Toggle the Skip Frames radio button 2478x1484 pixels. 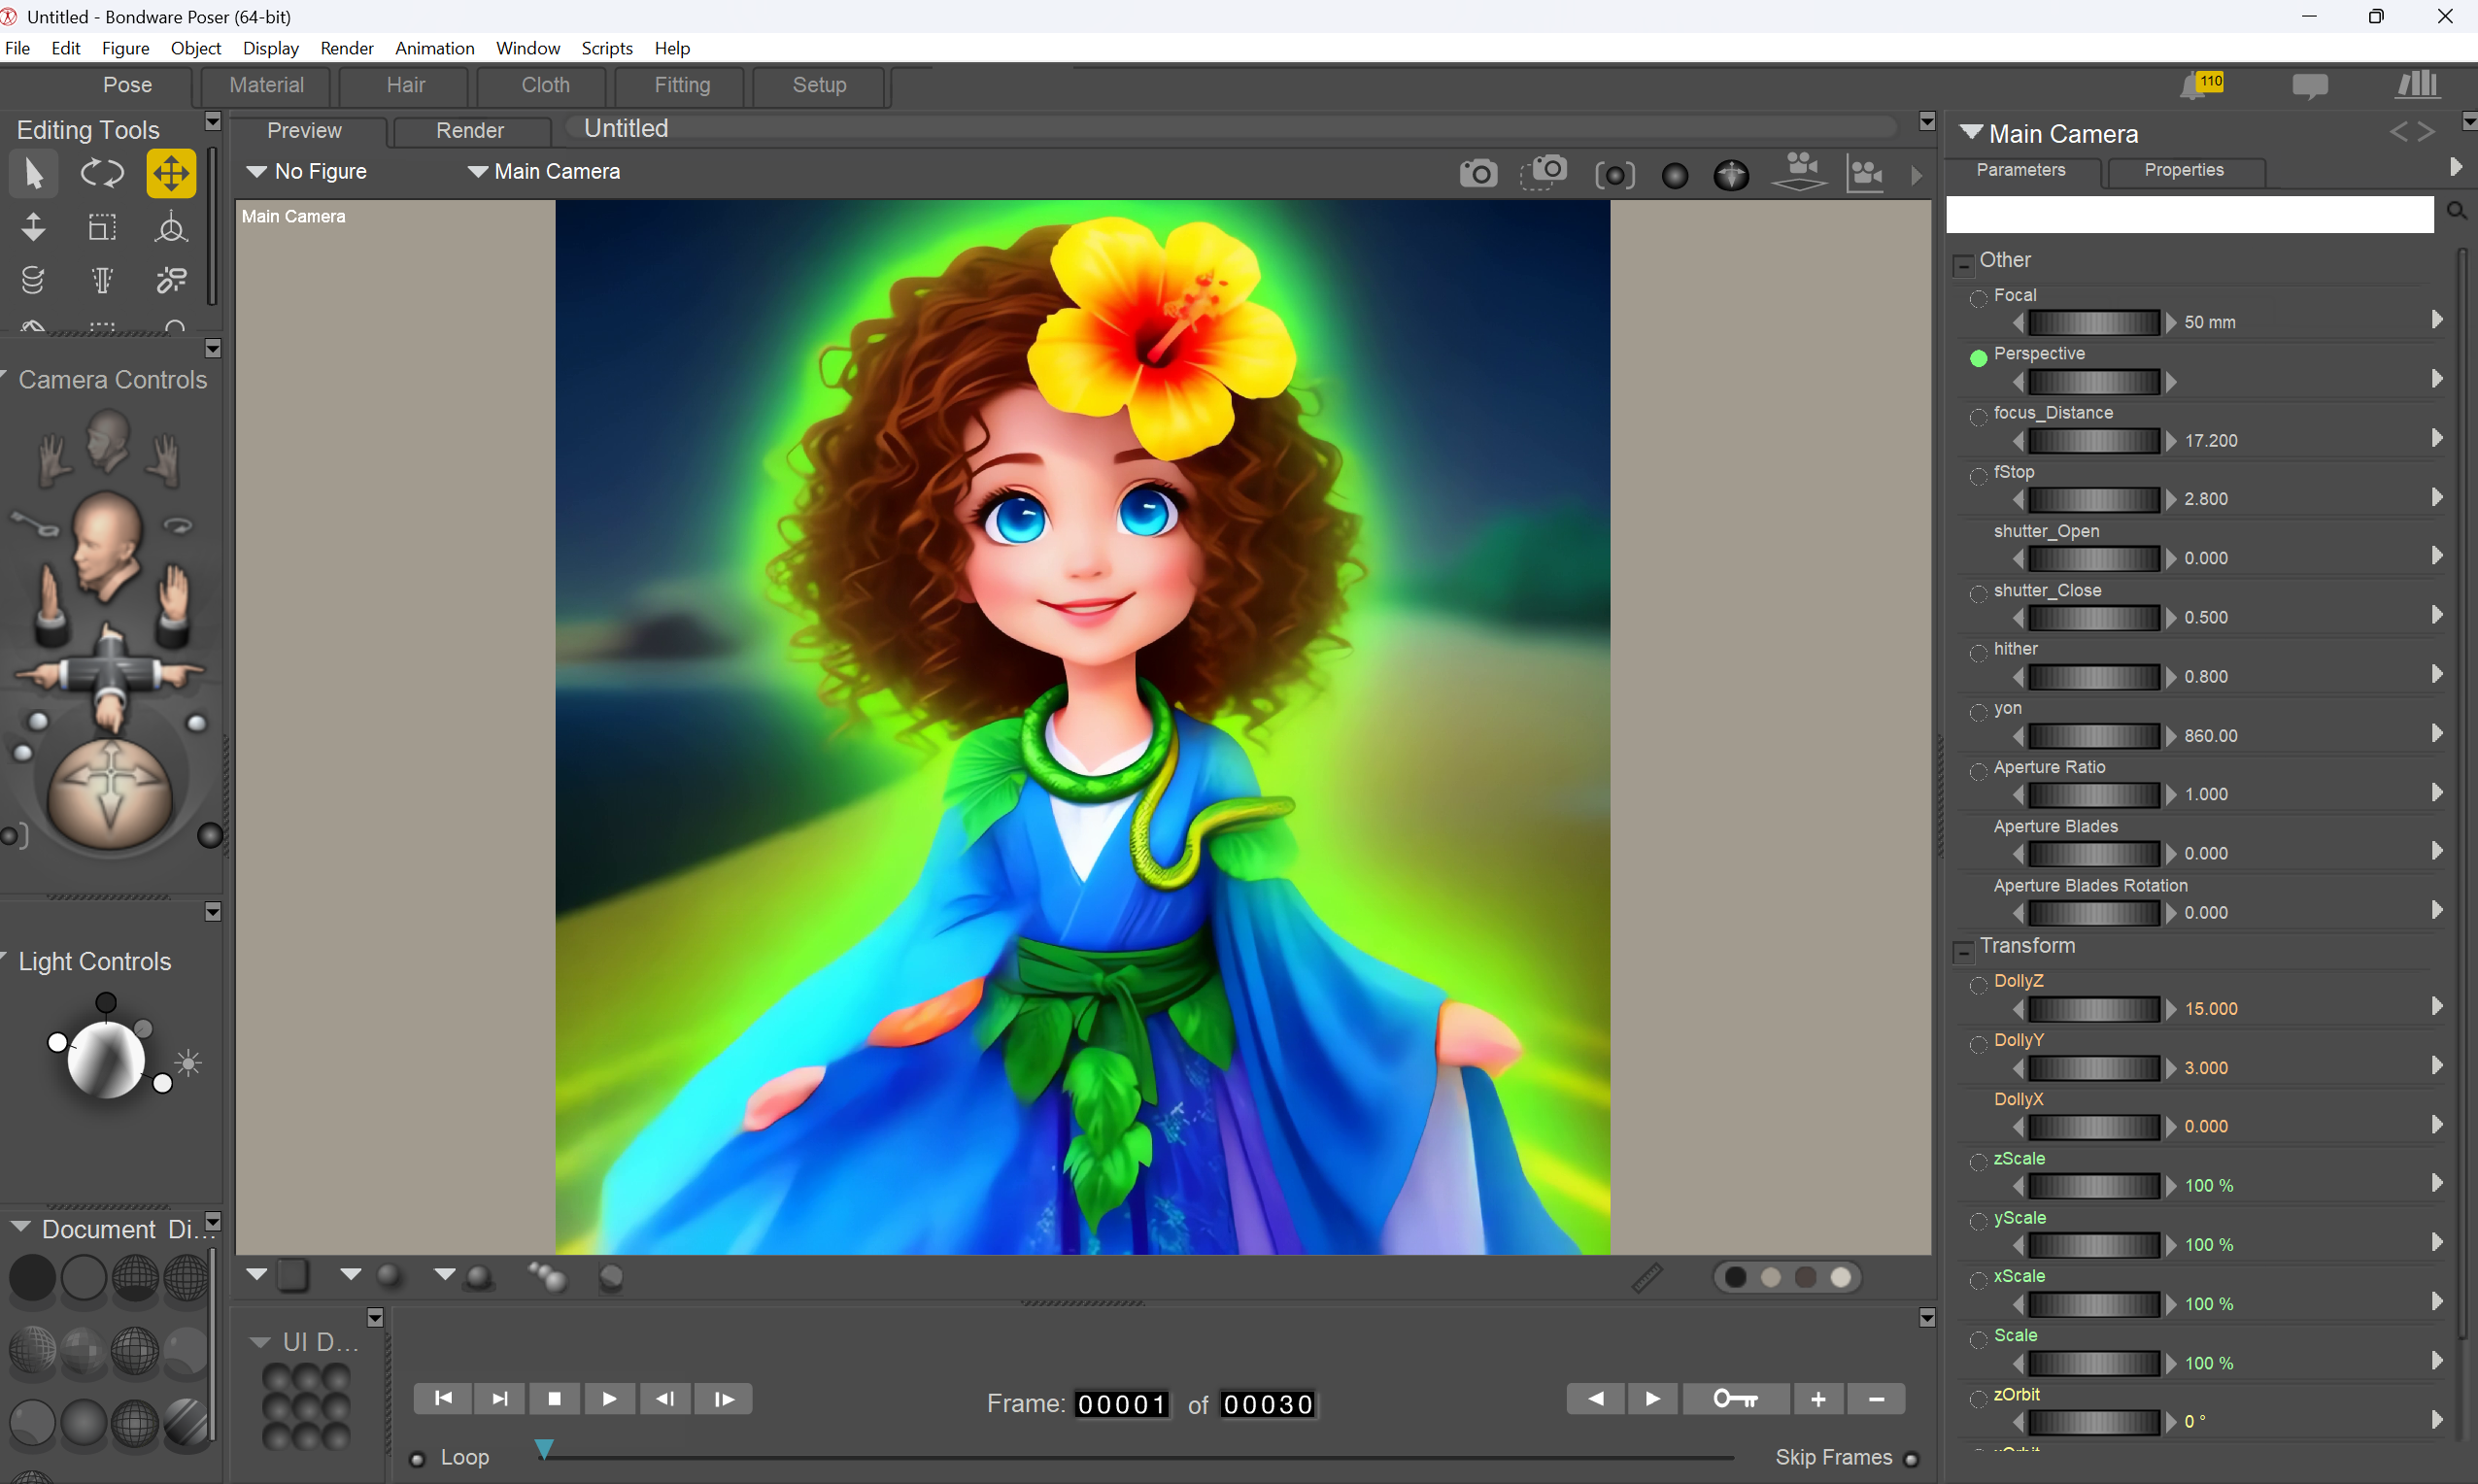click(x=1911, y=1459)
